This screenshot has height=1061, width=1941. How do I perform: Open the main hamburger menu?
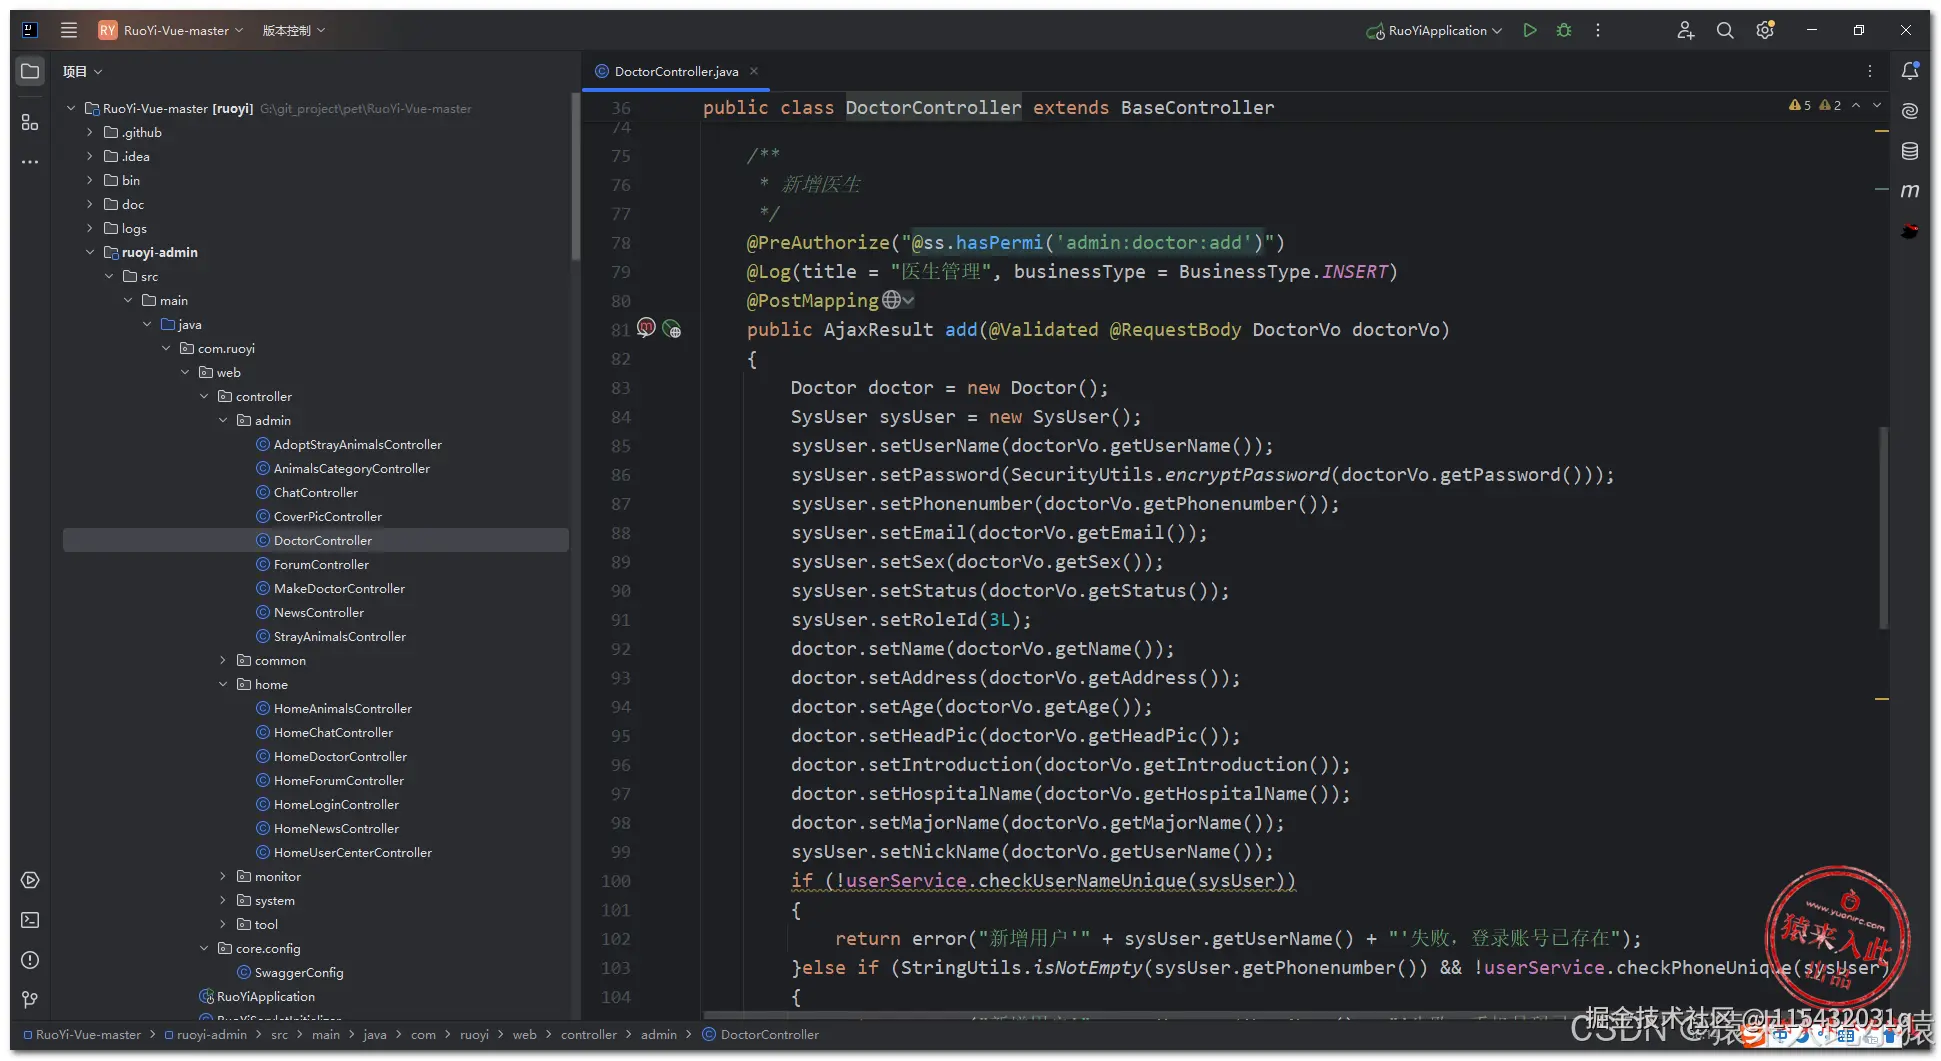[69, 30]
